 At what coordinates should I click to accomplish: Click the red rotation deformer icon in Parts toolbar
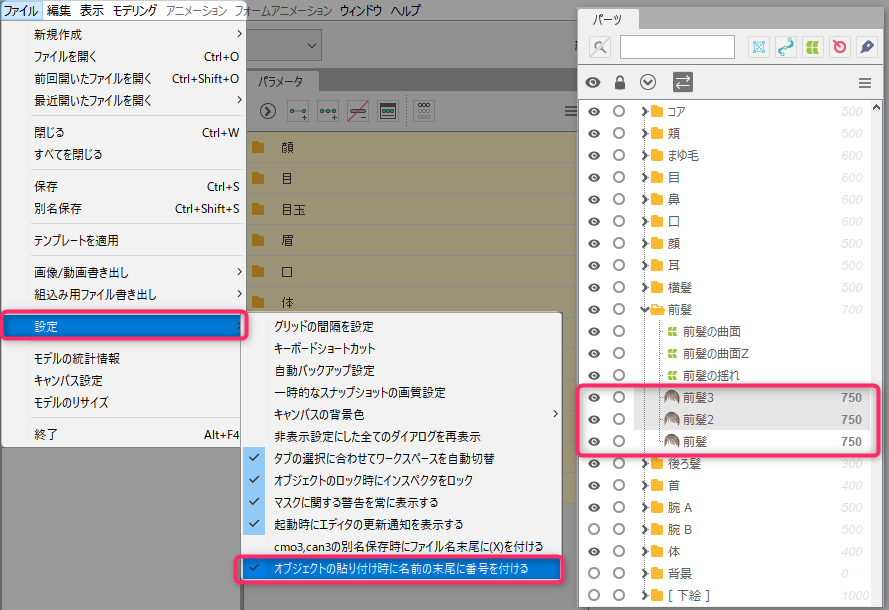pyautogui.click(x=840, y=47)
